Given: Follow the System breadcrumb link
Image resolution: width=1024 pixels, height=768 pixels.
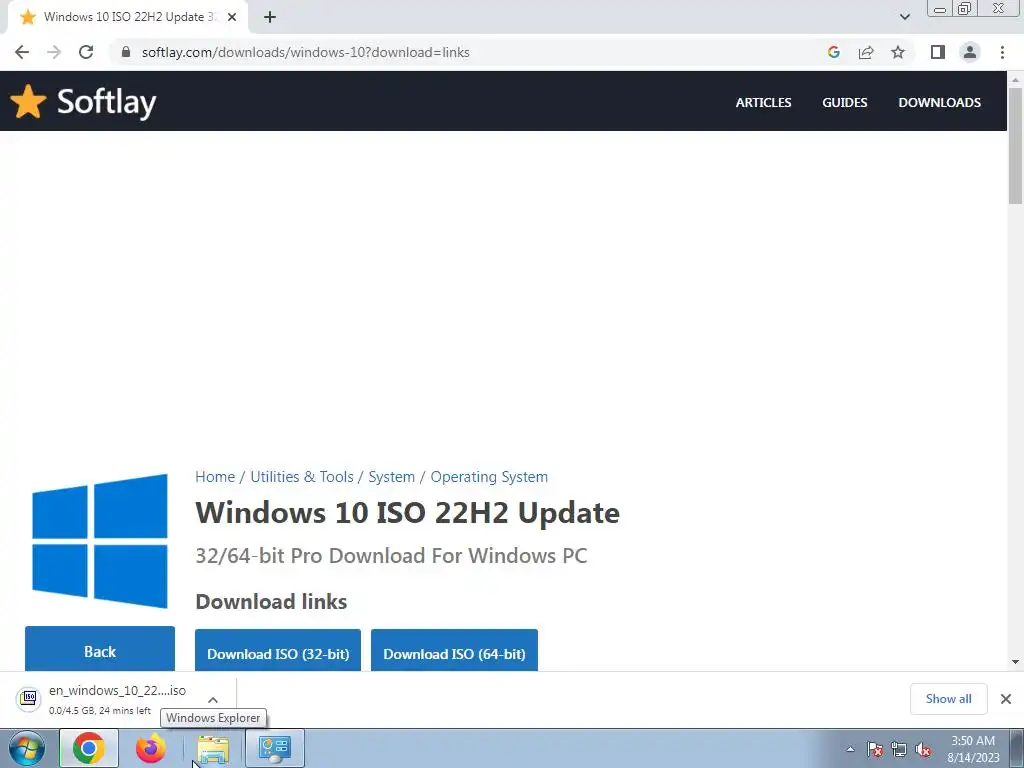Looking at the screenshot, I should 391,477.
